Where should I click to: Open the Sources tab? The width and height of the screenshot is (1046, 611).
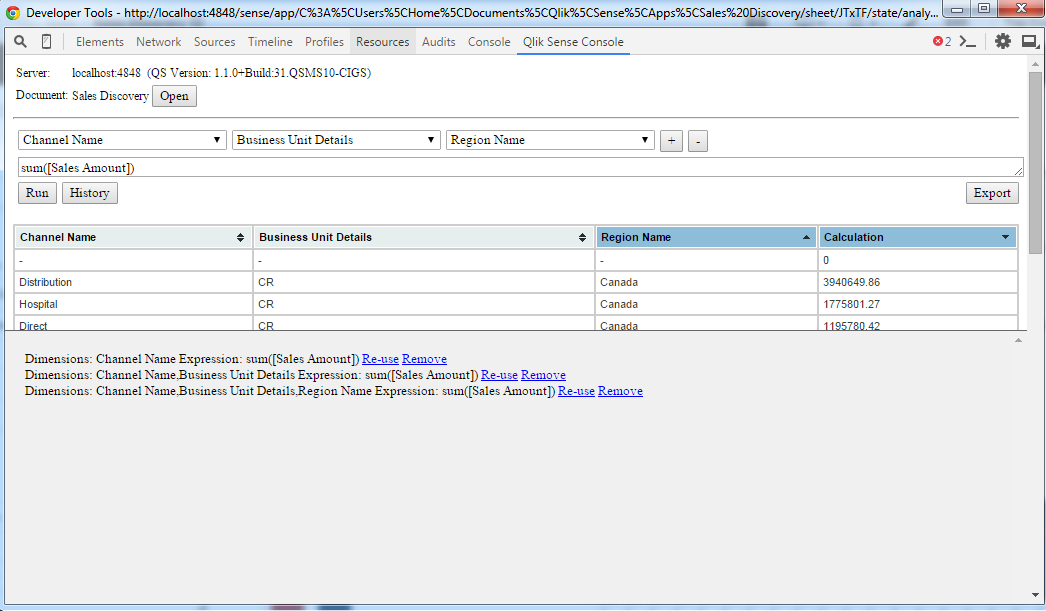pyautogui.click(x=214, y=41)
